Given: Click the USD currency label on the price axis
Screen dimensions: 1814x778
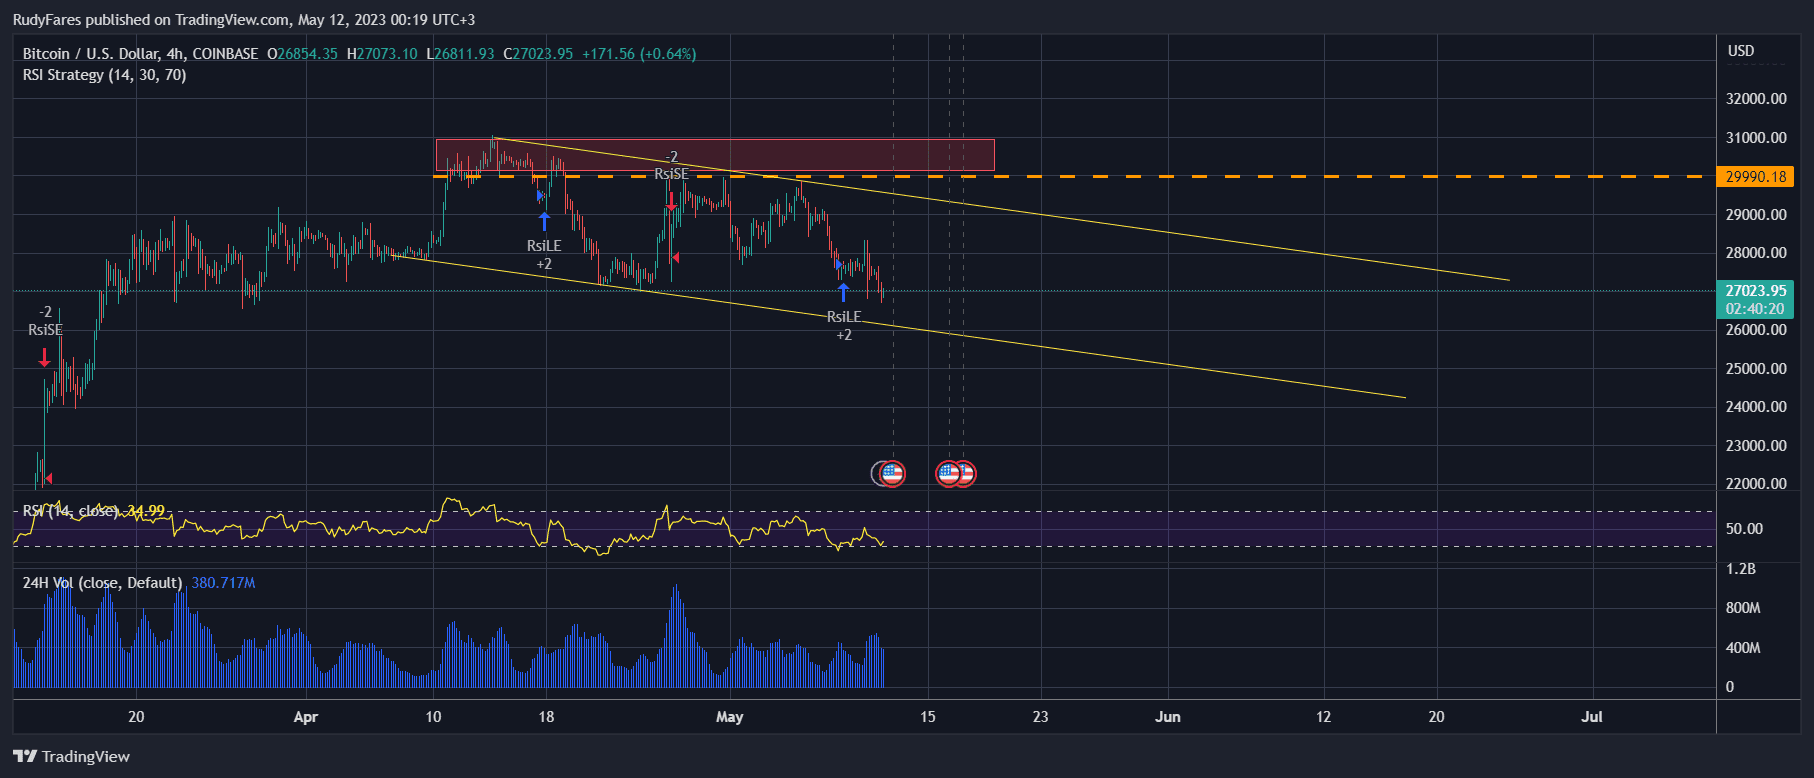Looking at the screenshot, I should point(1741,51).
